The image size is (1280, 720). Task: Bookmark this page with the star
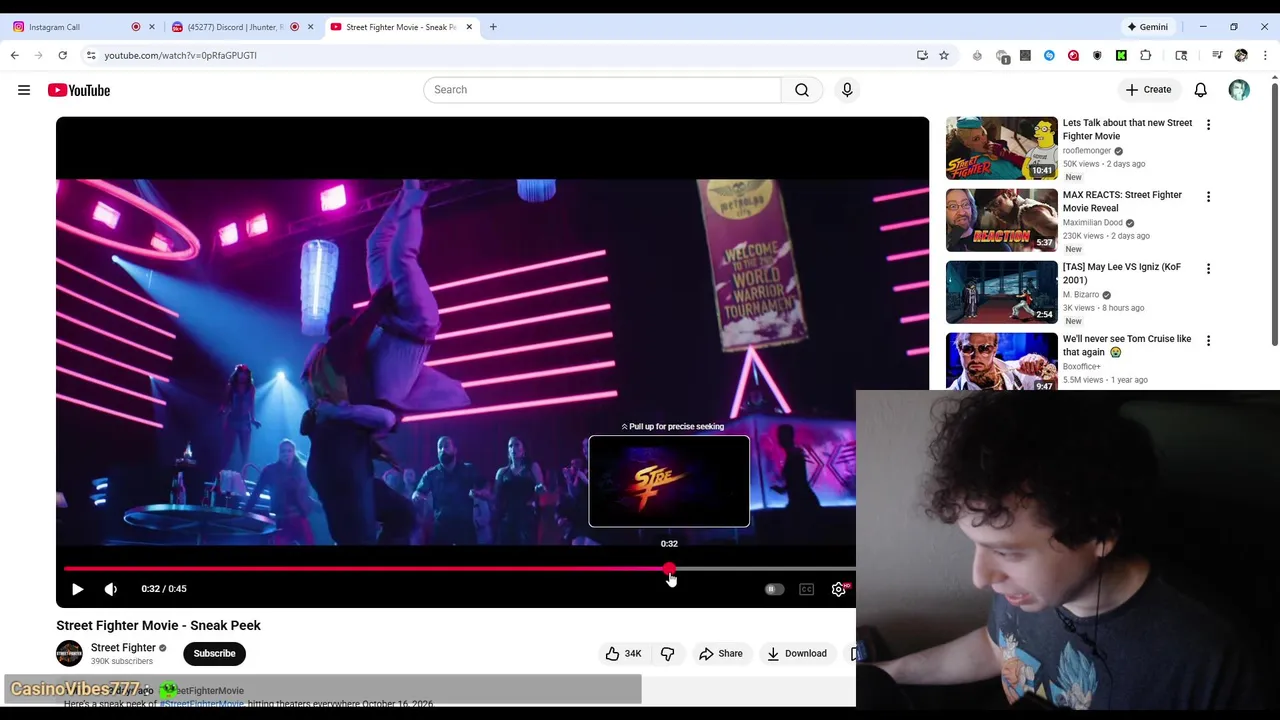944,55
